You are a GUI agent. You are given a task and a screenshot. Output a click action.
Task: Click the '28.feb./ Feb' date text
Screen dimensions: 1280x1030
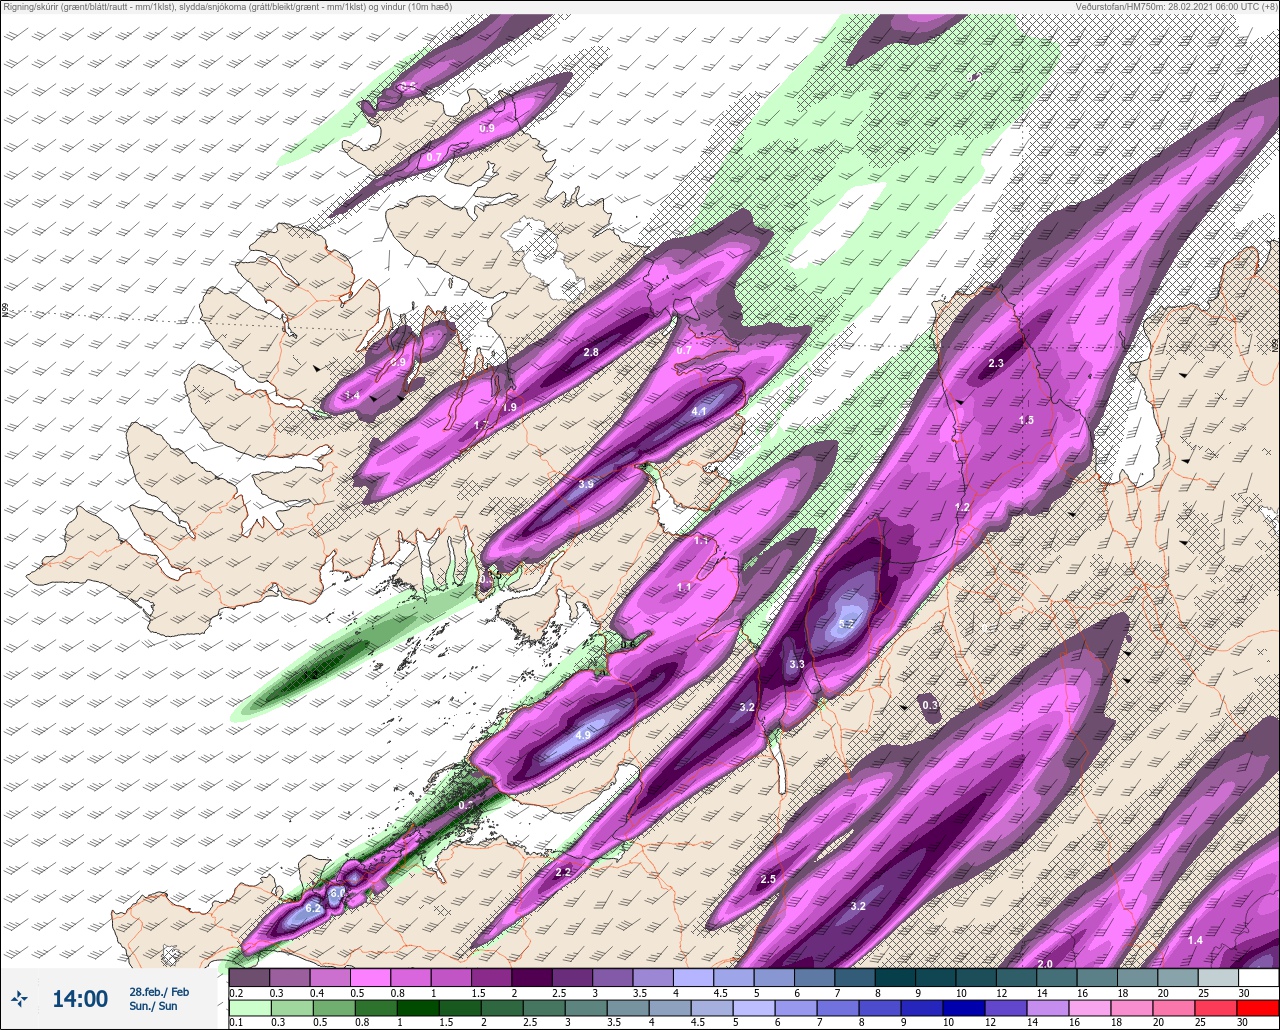point(158,991)
